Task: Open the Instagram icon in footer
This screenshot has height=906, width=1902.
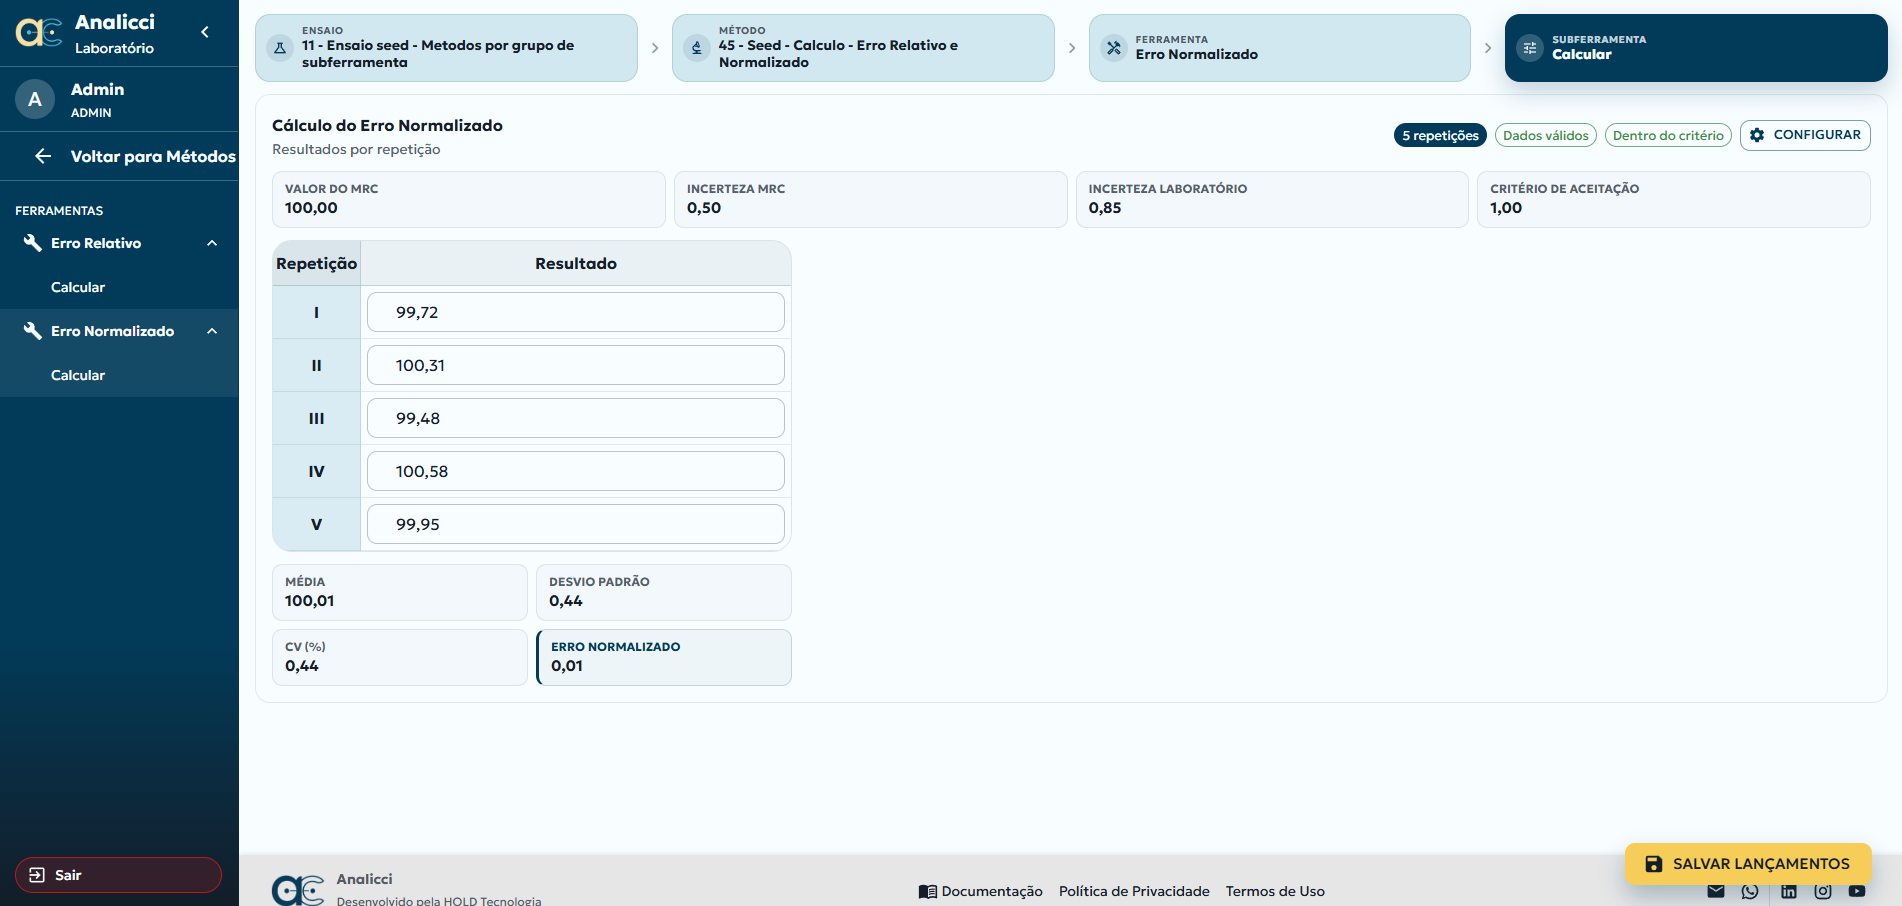Action: [x=1823, y=891]
